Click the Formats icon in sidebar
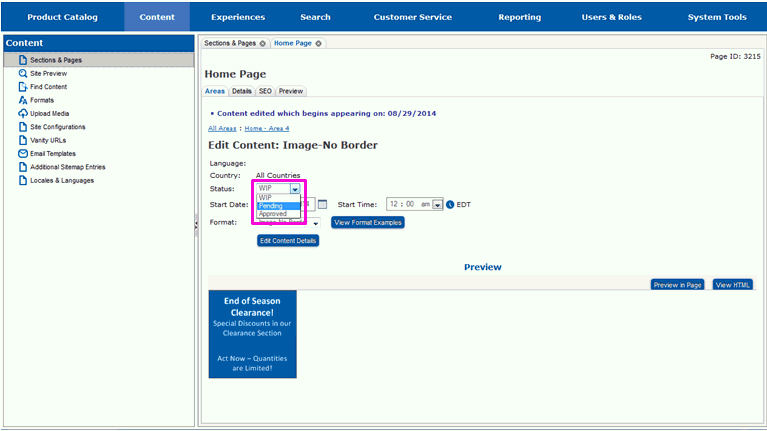The image size is (767, 431). [x=23, y=100]
